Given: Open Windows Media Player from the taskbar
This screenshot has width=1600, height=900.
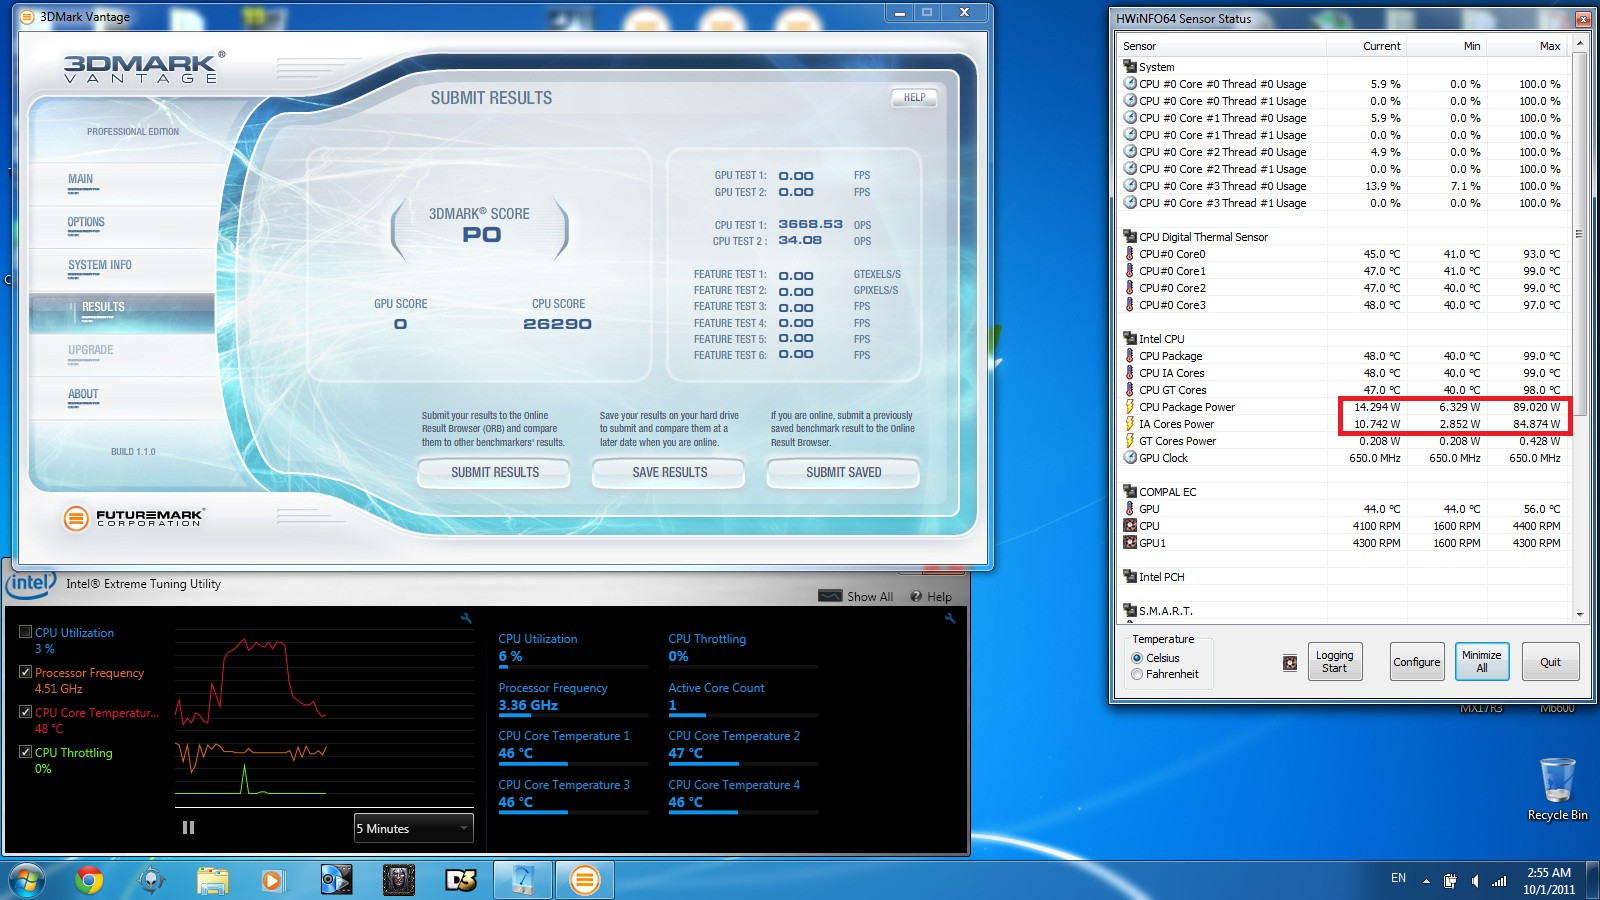Looking at the screenshot, I should pyautogui.click(x=271, y=880).
